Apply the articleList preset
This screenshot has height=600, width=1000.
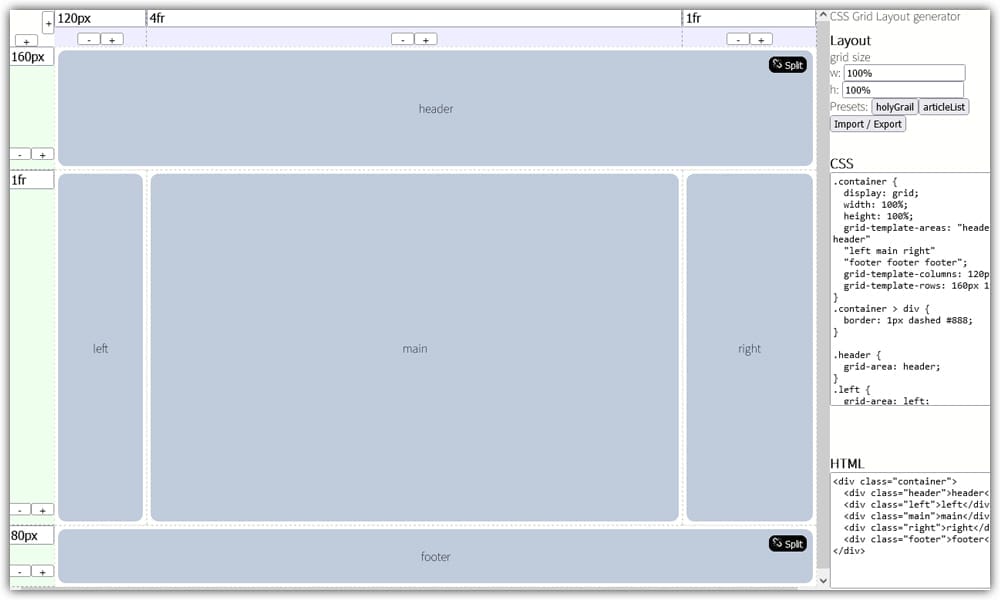click(943, 106)
